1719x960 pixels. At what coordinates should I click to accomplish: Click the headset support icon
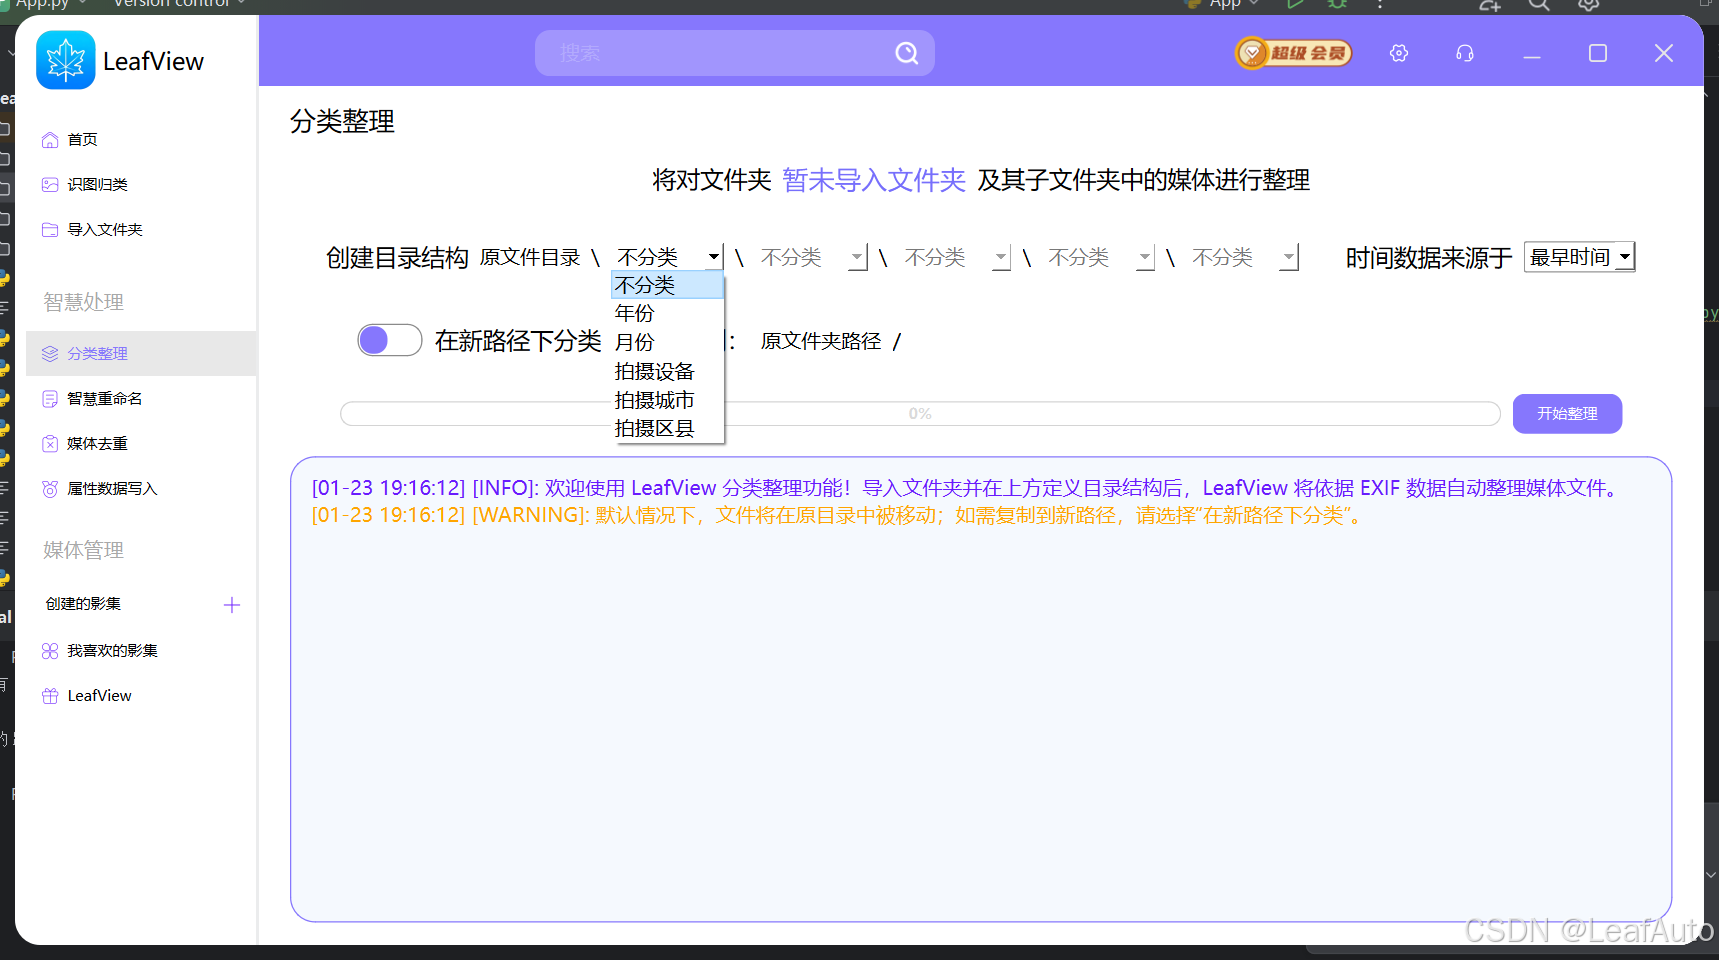(1464, 53)
